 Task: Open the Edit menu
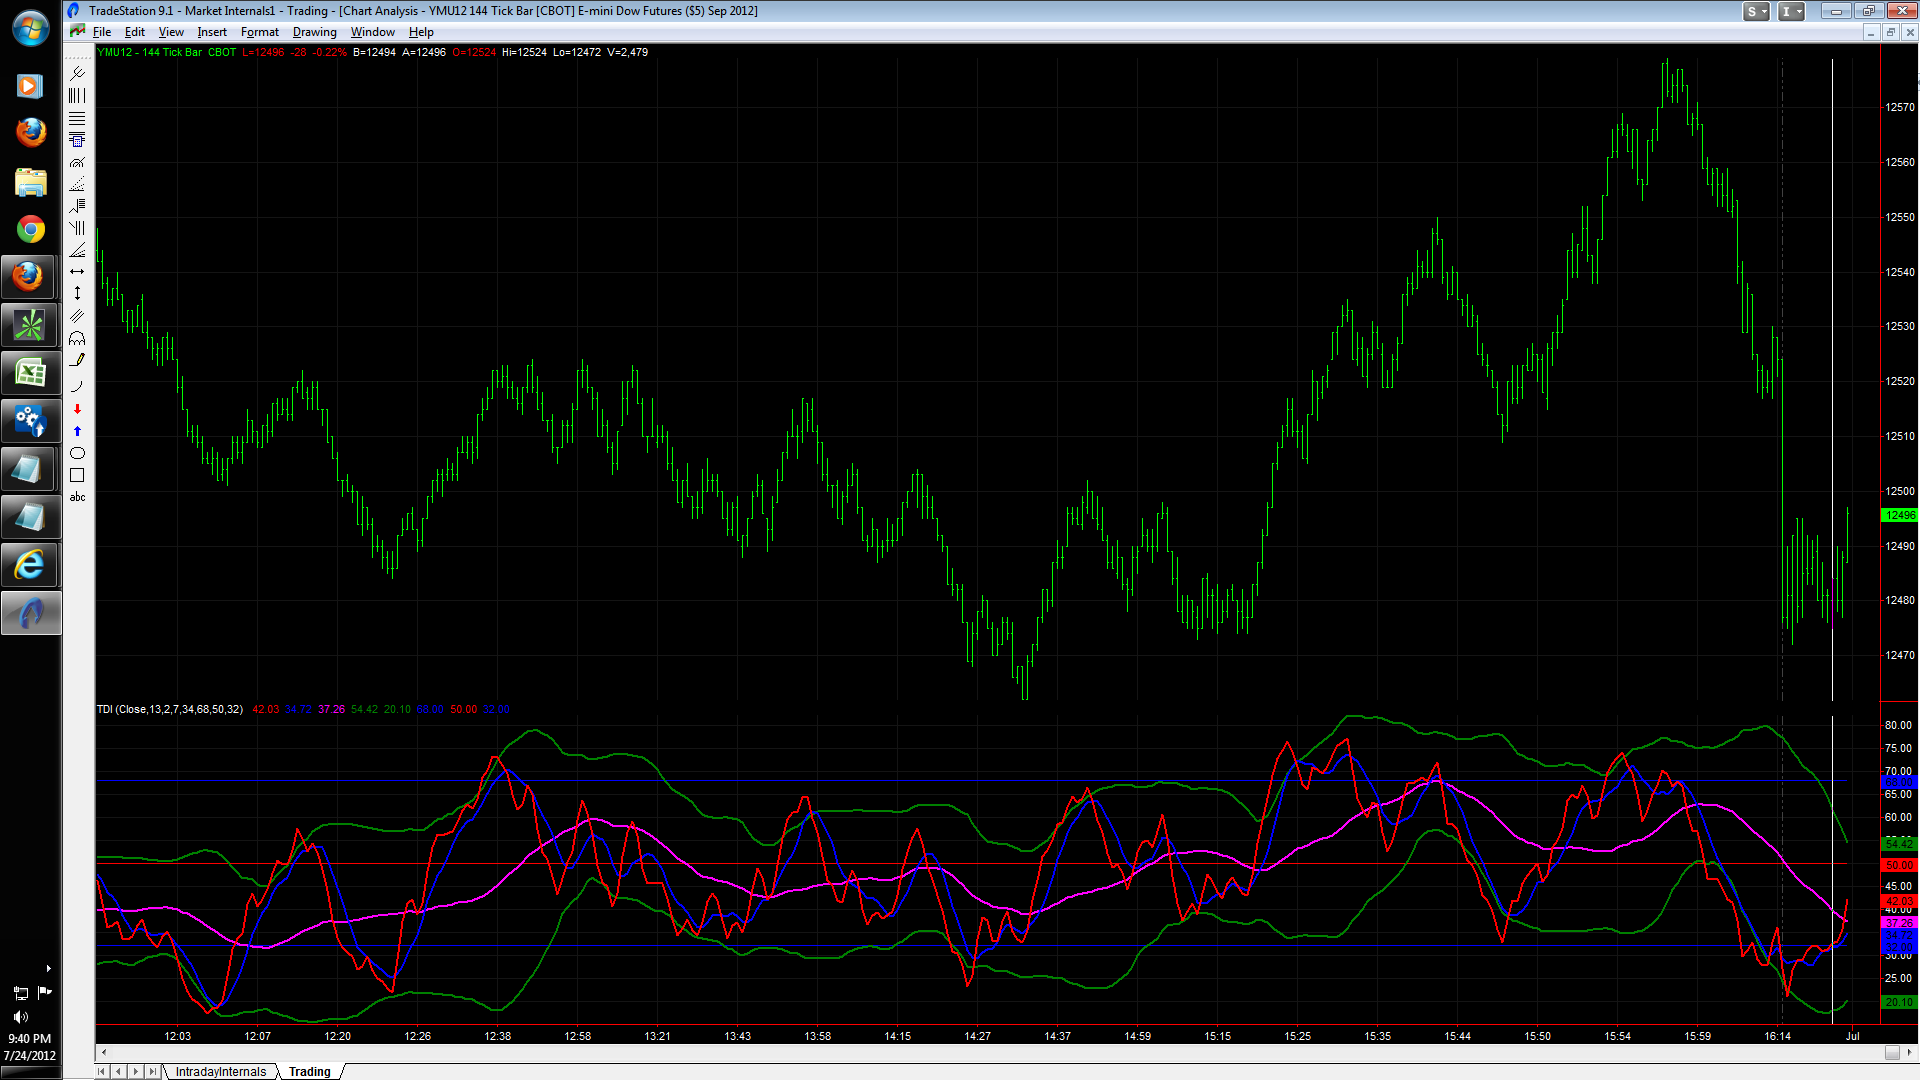click(135, 32)
